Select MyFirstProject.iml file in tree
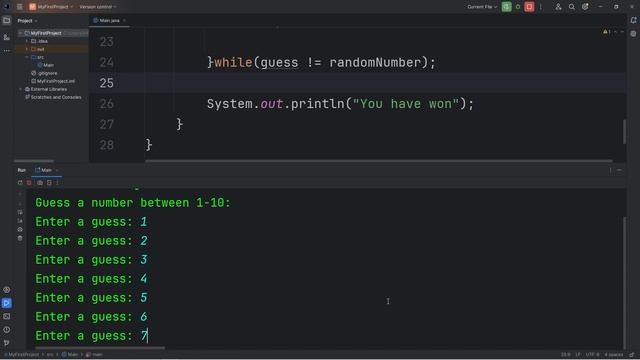This screenshot has height=360, width=640. 53,81
